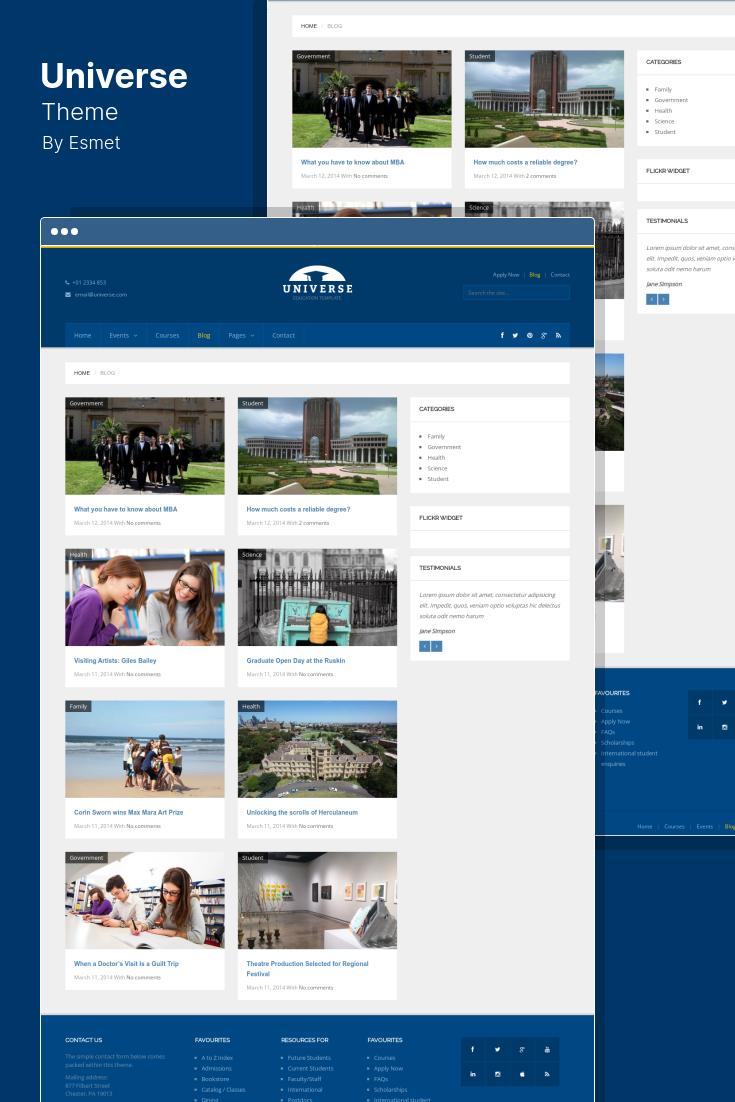Open the Contact item in the navigation bar
Viewport: 735px width, 1102px height.
tap(283, 335)
